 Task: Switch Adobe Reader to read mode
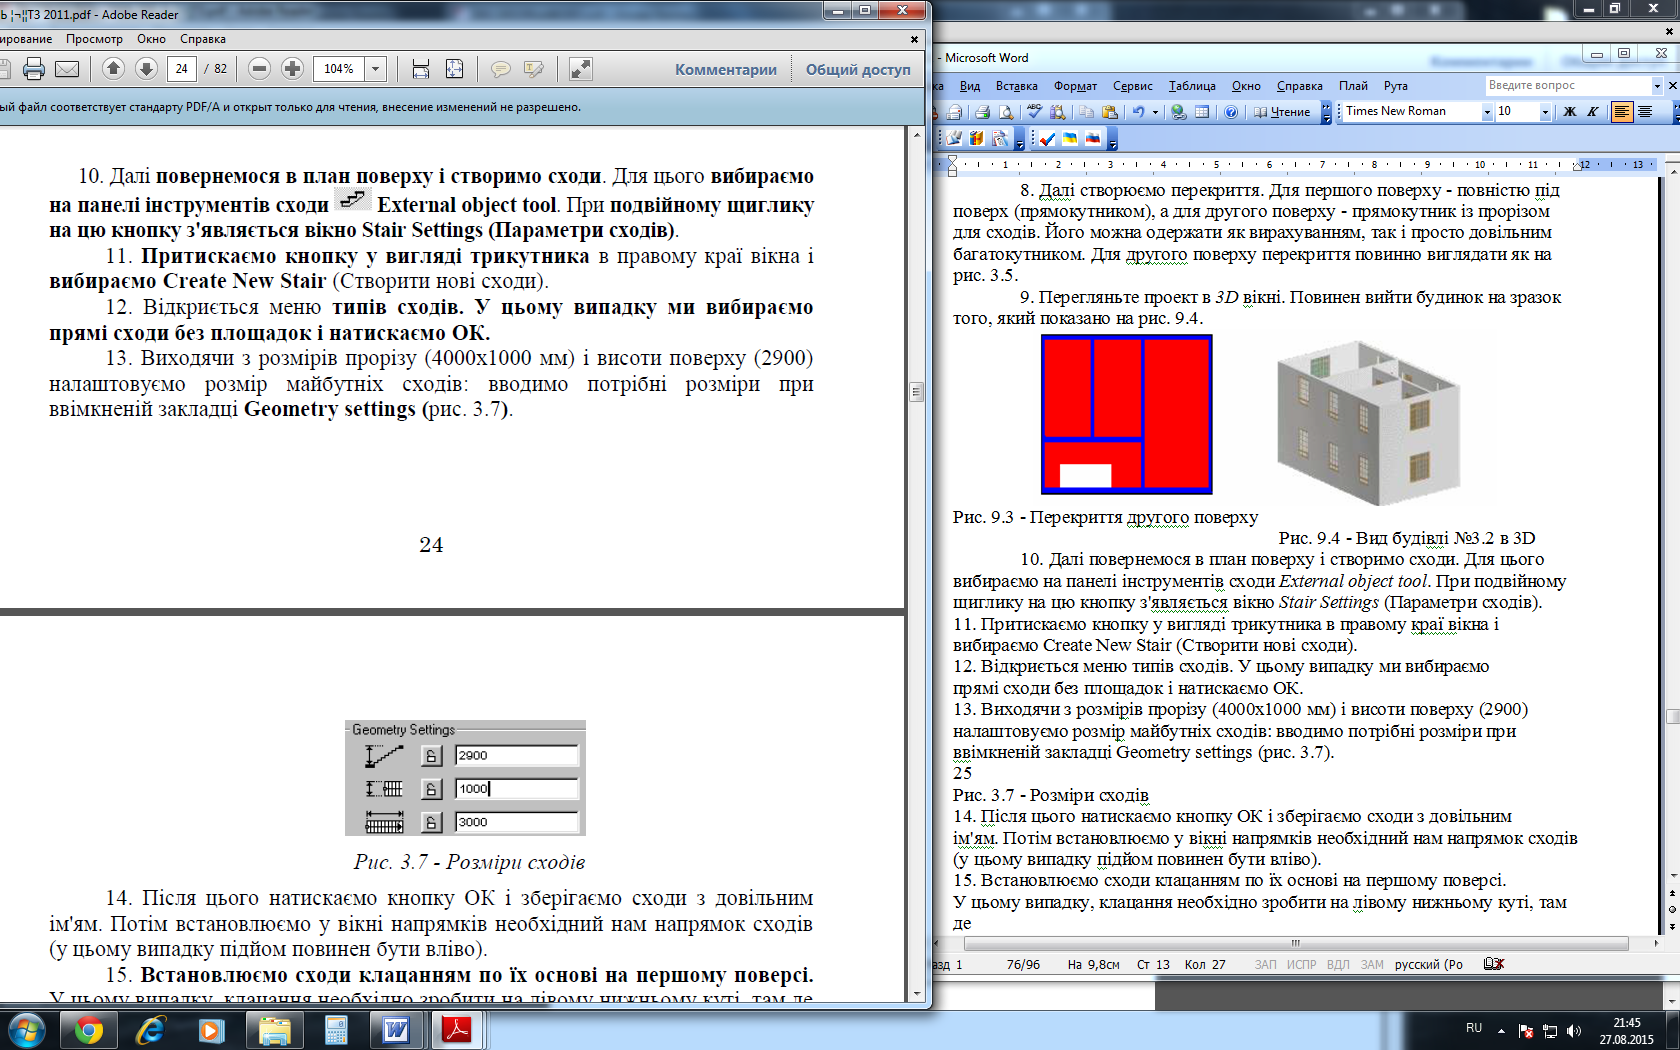580,68
